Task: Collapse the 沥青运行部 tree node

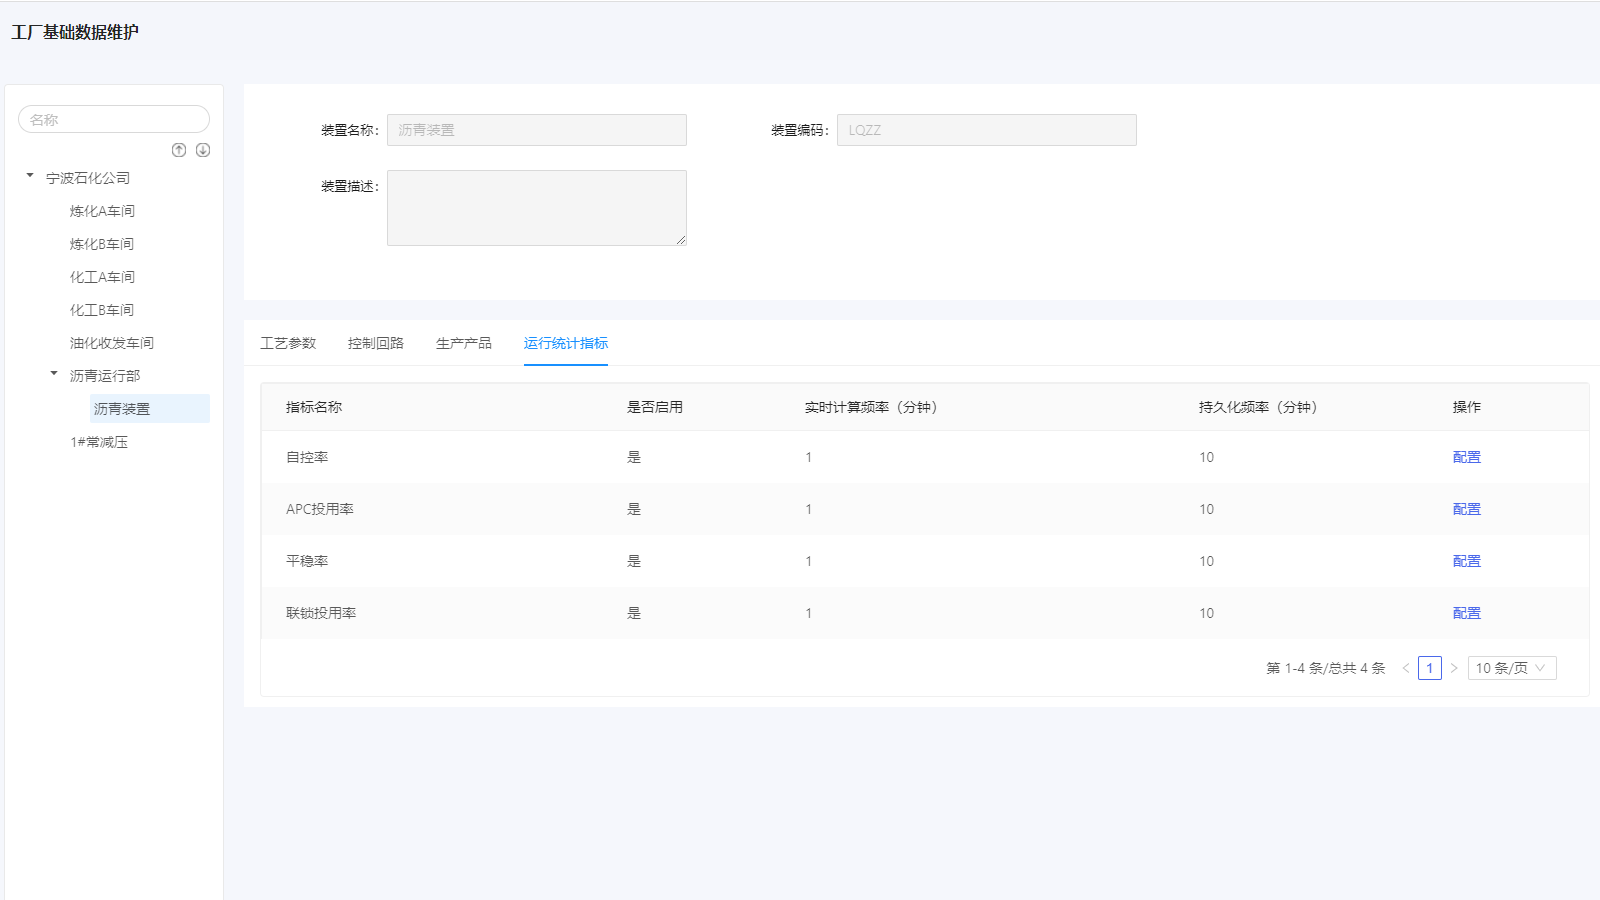Action: pyautogui.click(x=54, y=374)
